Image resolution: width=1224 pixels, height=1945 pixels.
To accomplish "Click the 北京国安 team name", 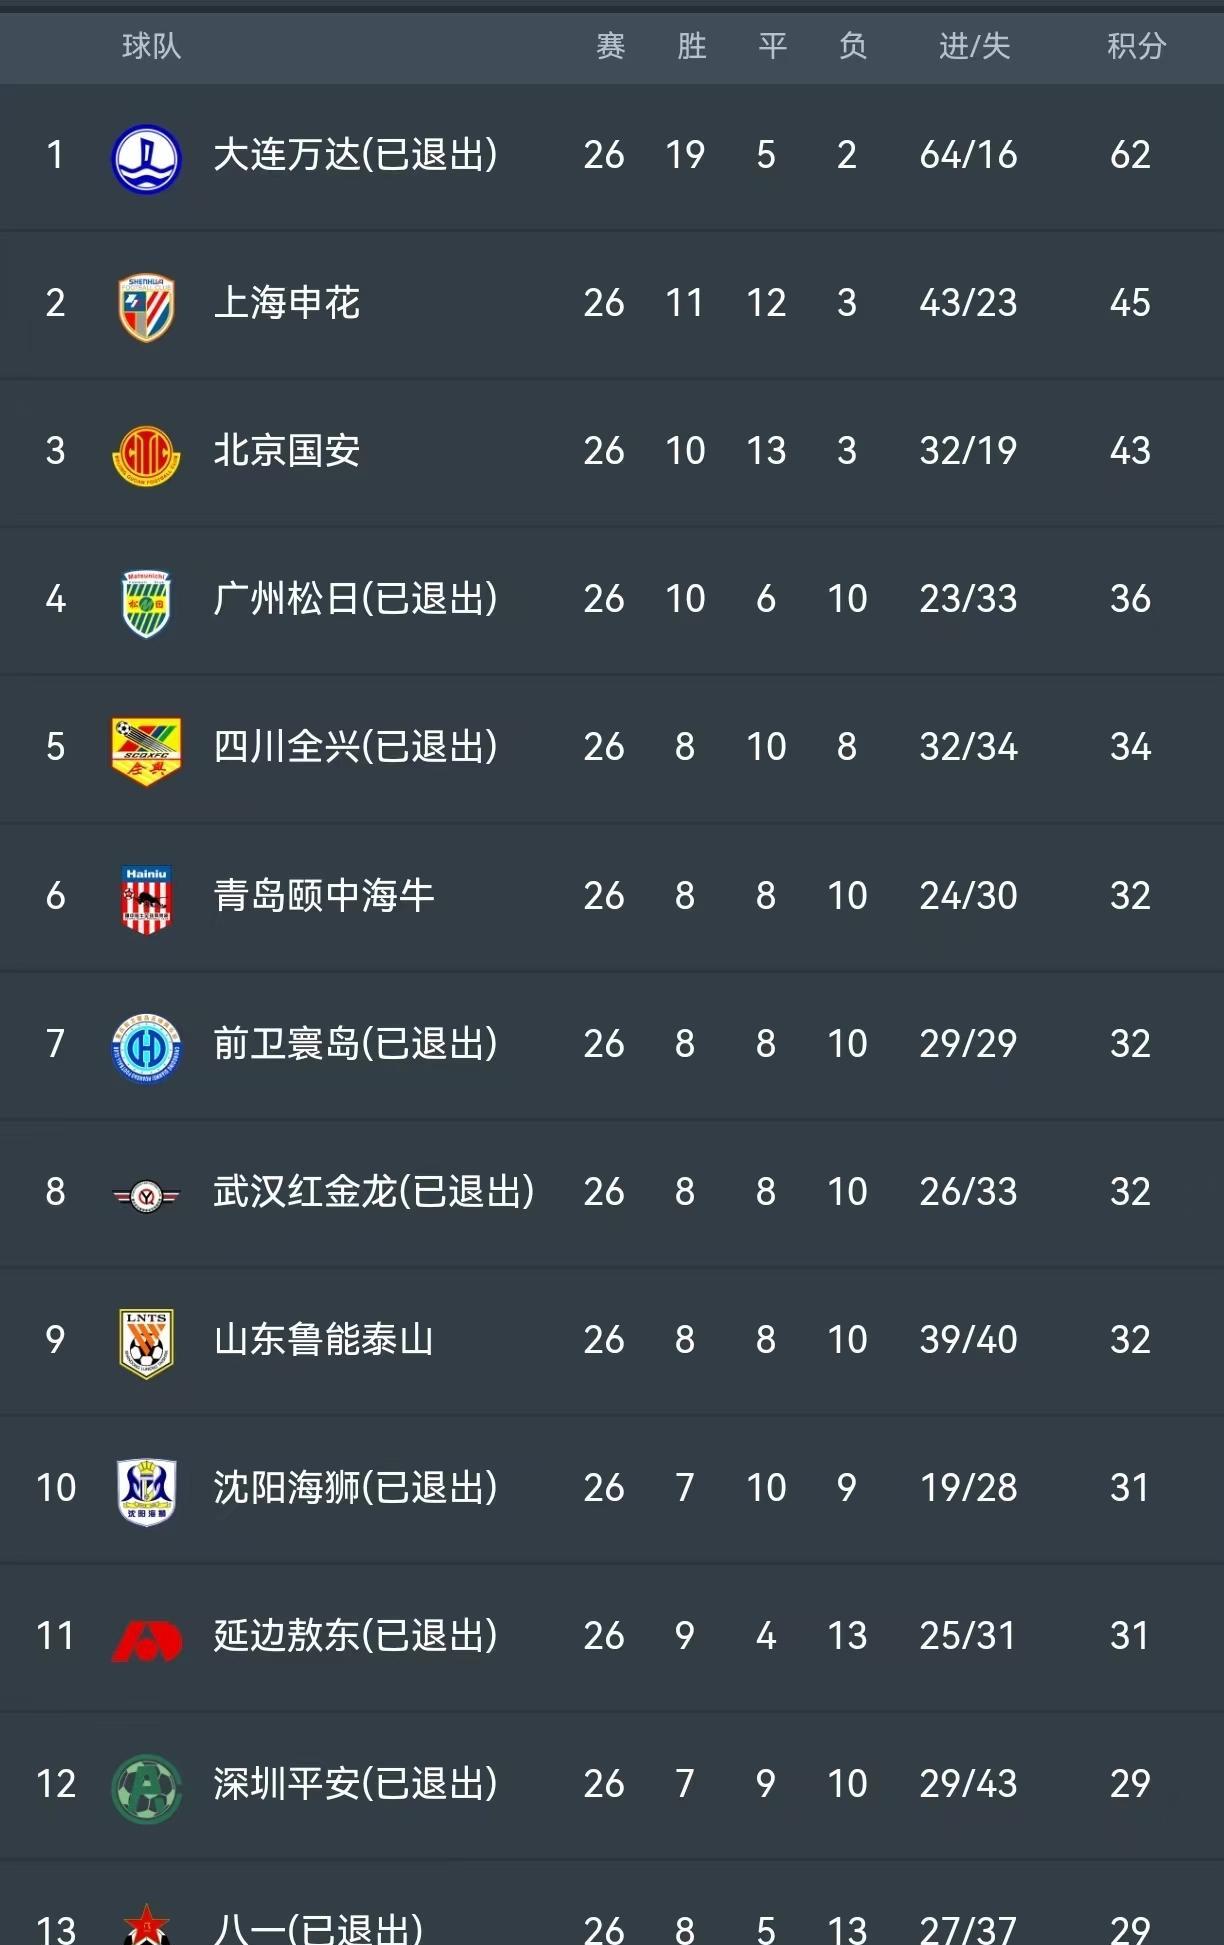I will pos(287,451).
